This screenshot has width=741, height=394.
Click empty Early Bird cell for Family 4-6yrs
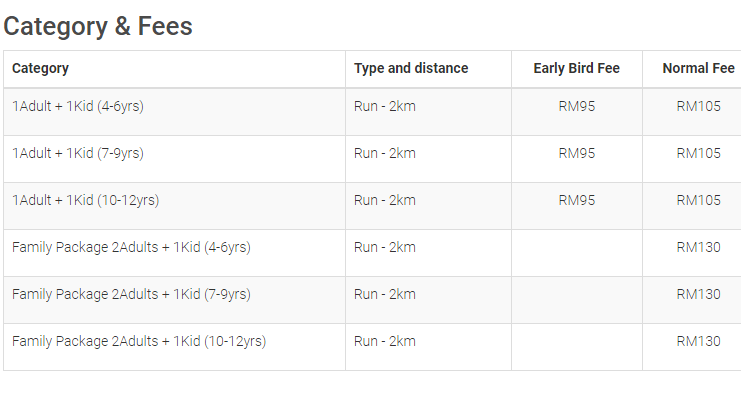click(x=577, y=253)
